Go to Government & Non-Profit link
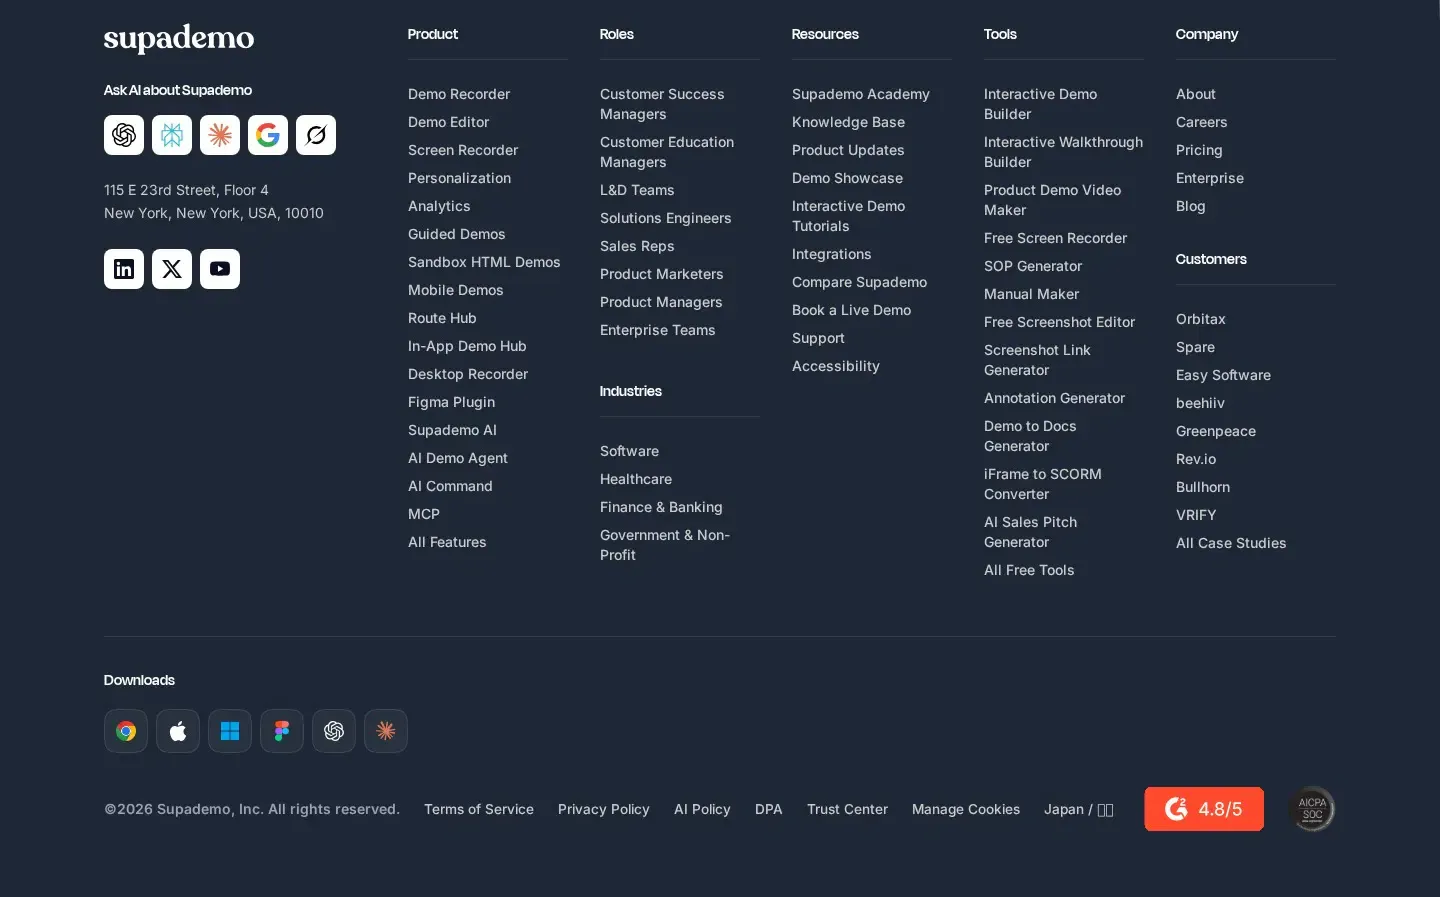 (665, 545)
